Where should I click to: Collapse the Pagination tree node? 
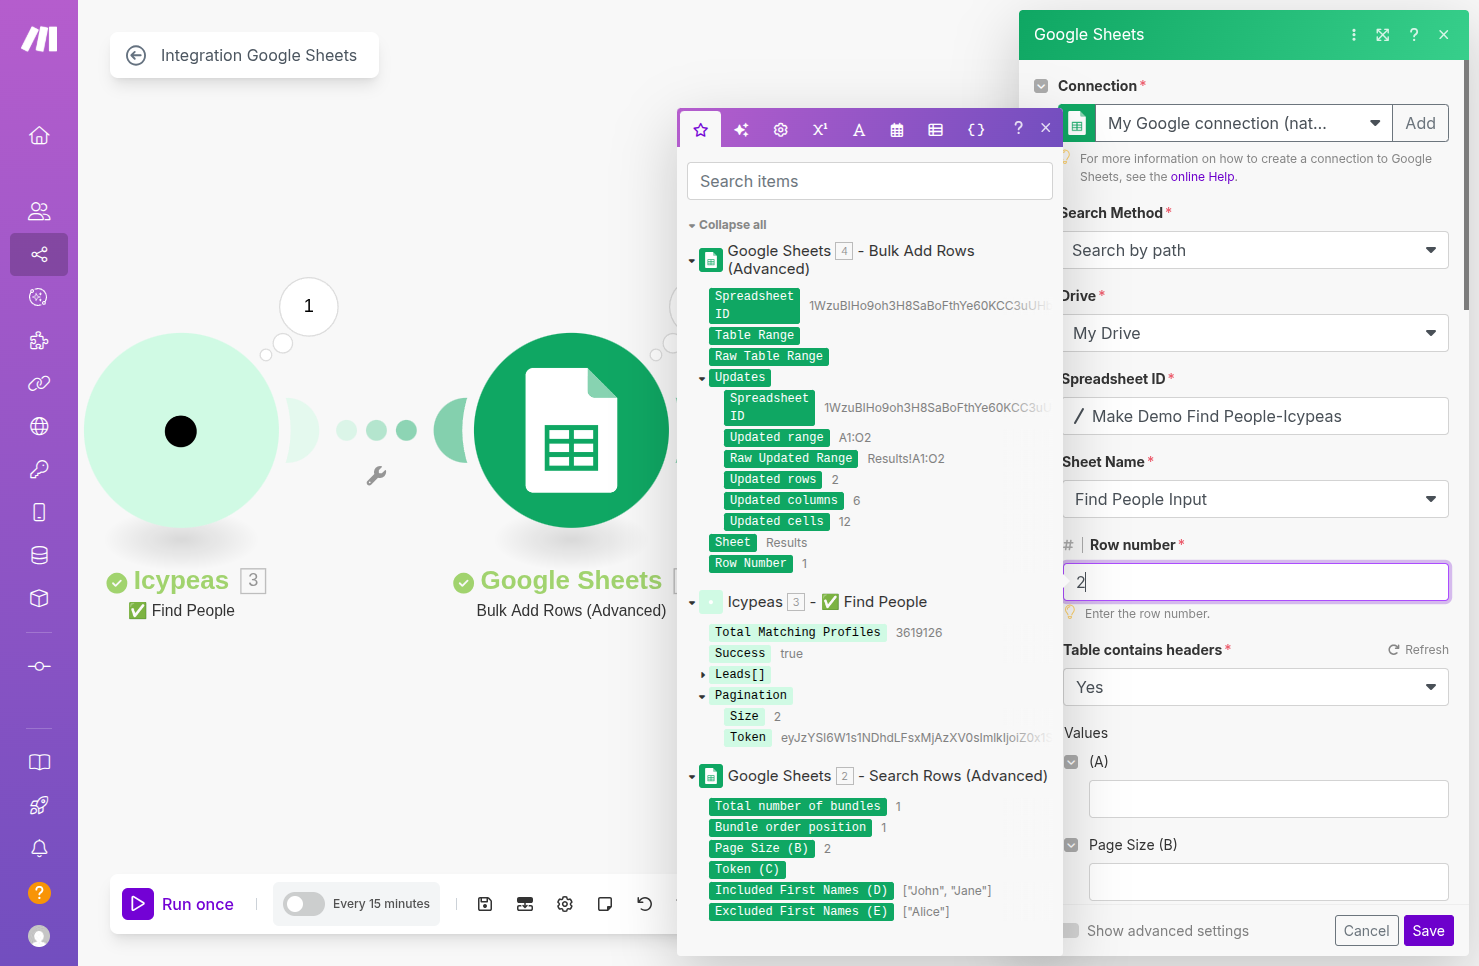pyautogui.click(x=702, y=696)
